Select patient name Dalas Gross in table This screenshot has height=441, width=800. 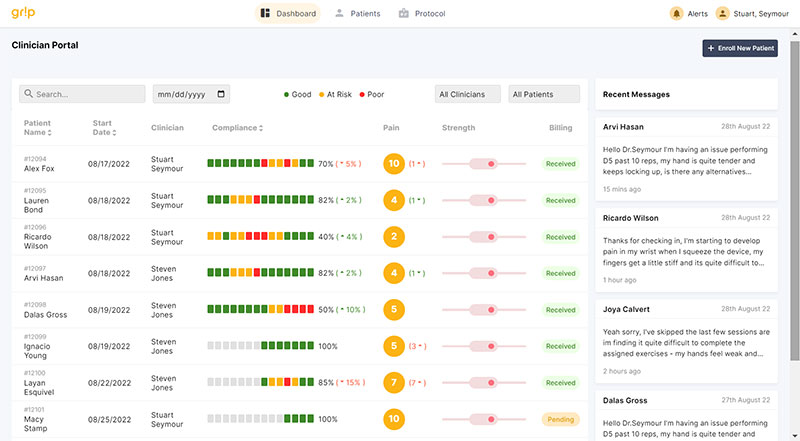pos(45,315)
